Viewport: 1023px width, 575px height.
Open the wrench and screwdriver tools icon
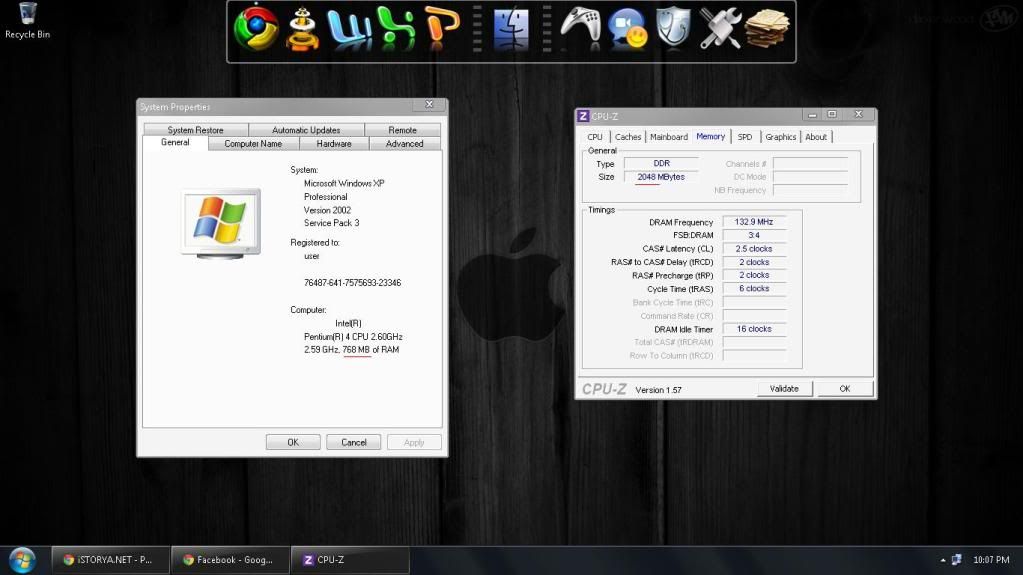pos(720,29)
